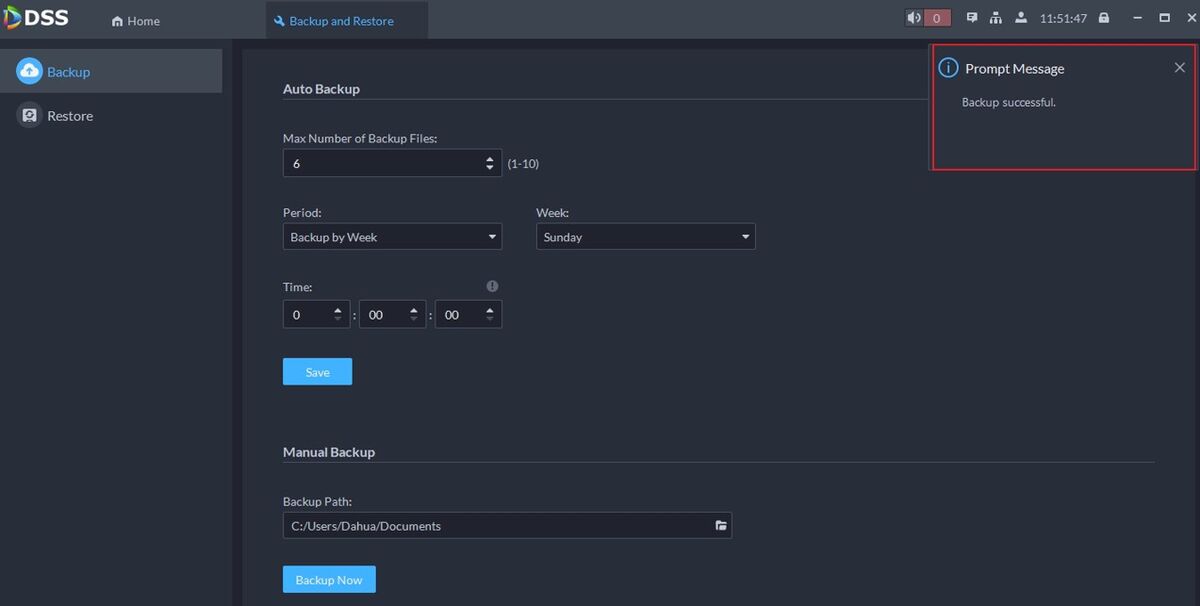
Task: Lock the client with the padlock icon
Action: coord(1104,18)
